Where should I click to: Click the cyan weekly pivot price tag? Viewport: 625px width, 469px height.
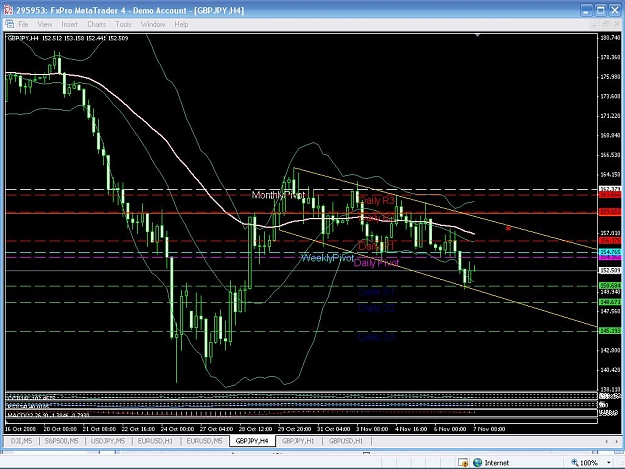610,252
